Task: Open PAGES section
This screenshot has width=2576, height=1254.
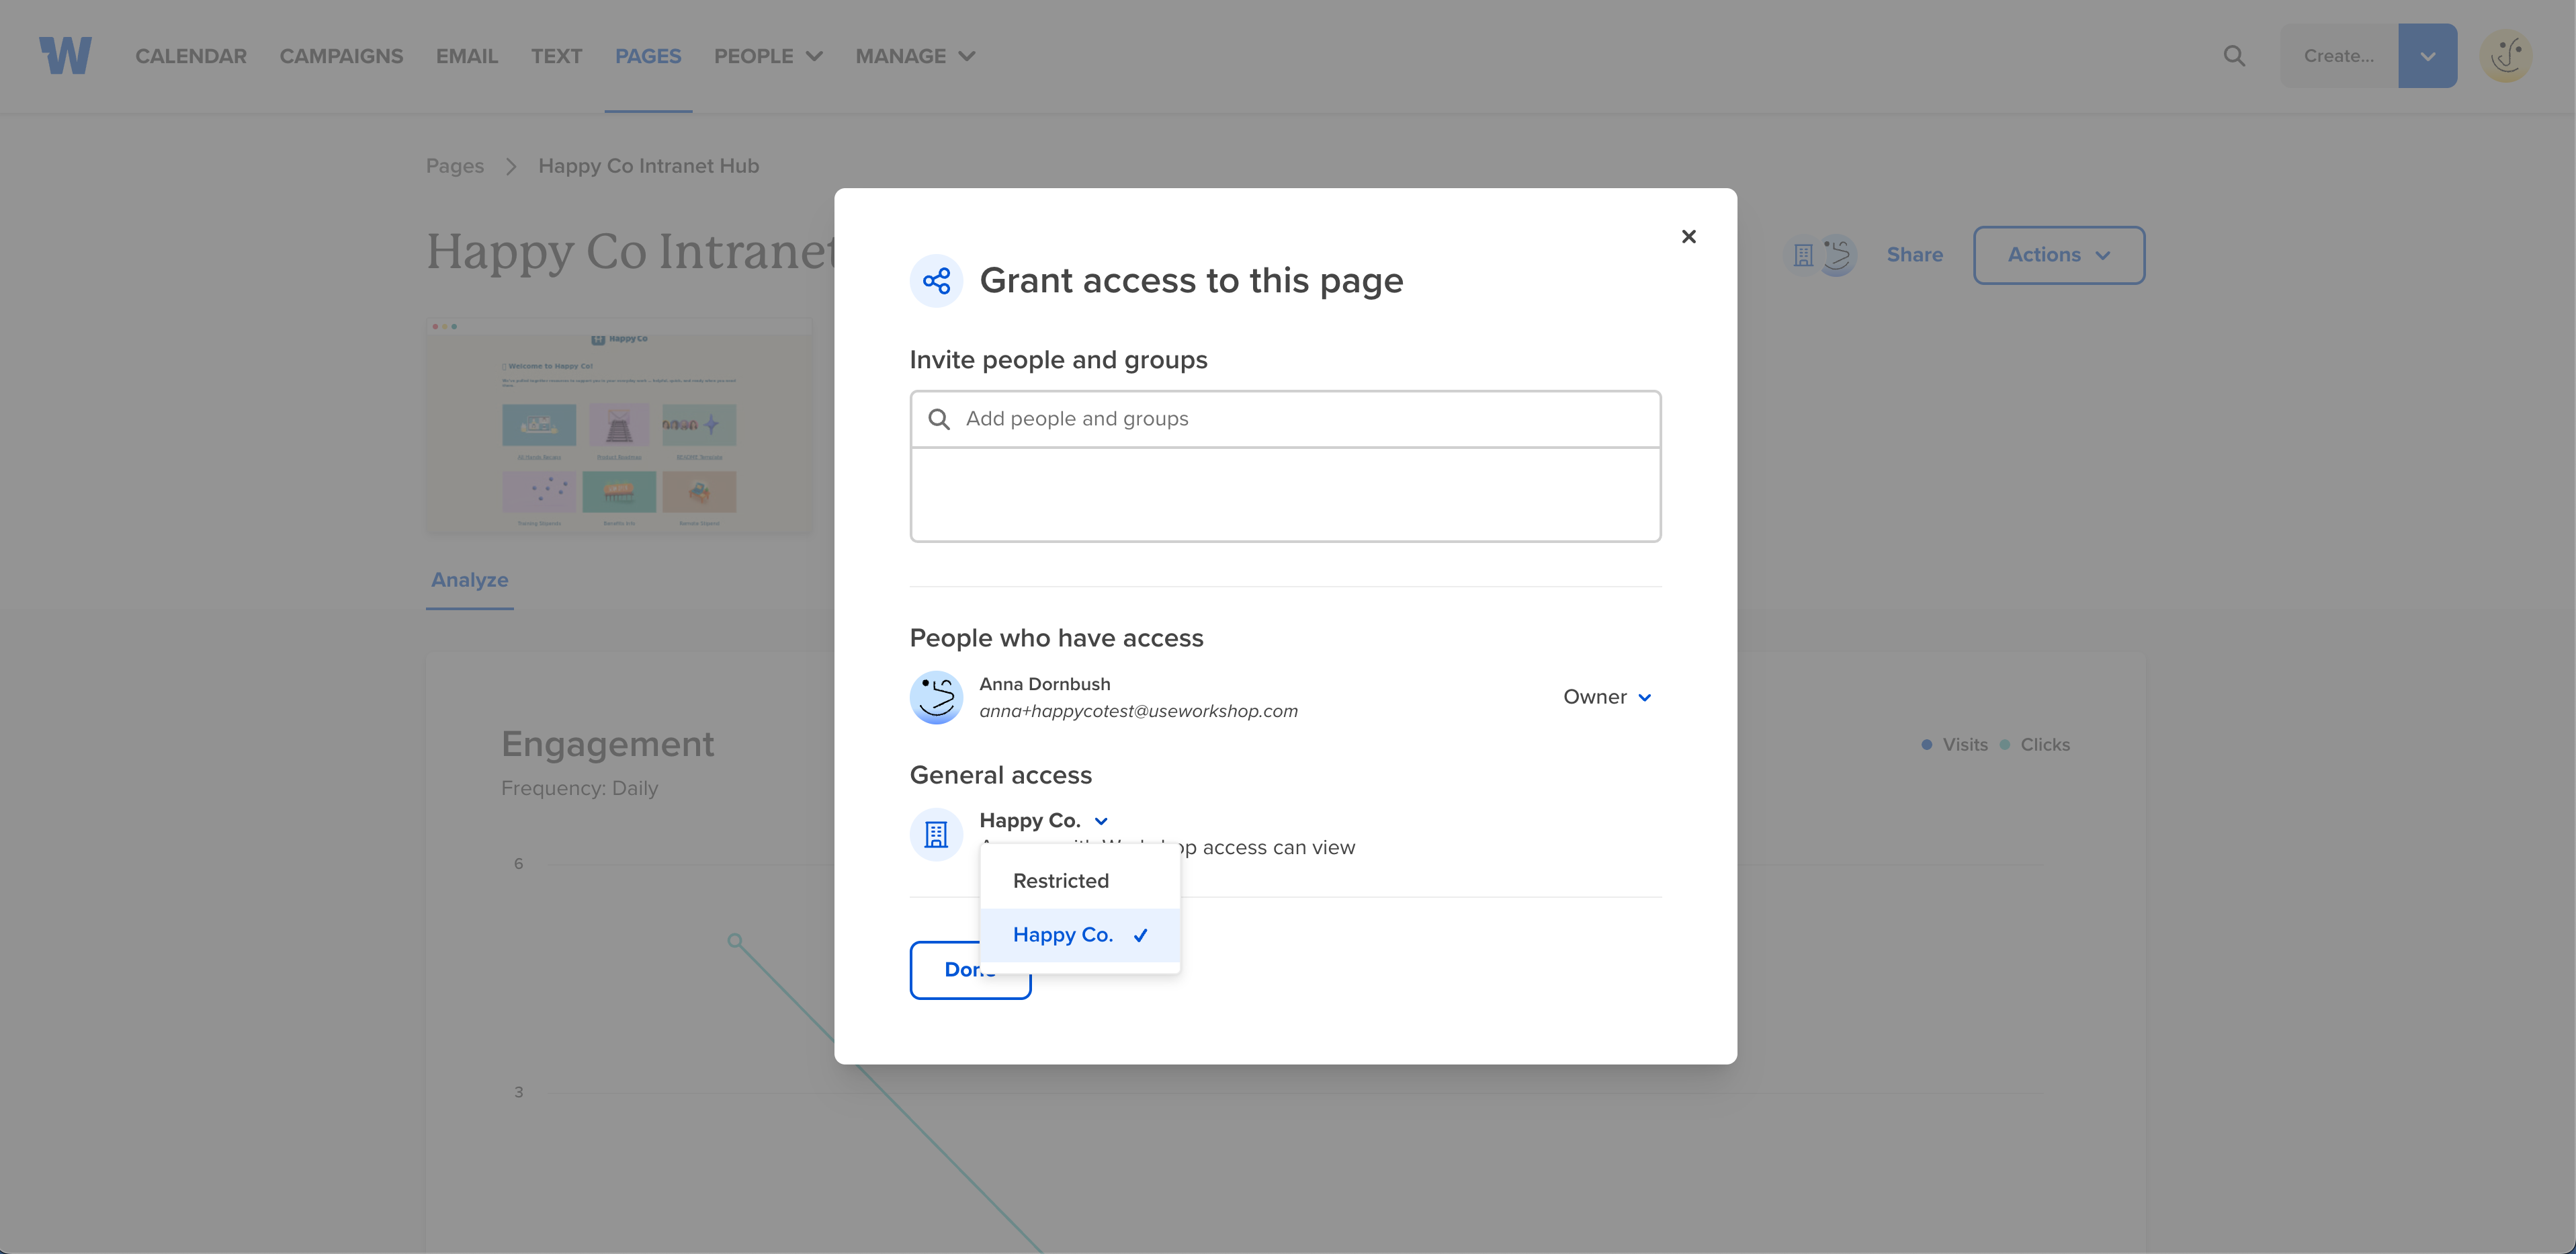Action: click(x=648, y=56)
